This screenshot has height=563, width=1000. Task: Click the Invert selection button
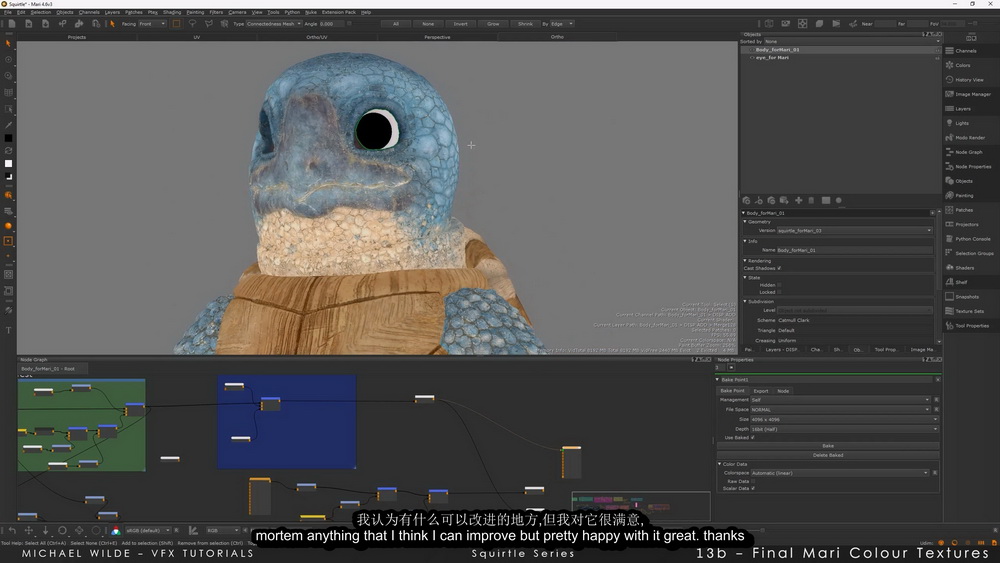click(x=460, y=24)
